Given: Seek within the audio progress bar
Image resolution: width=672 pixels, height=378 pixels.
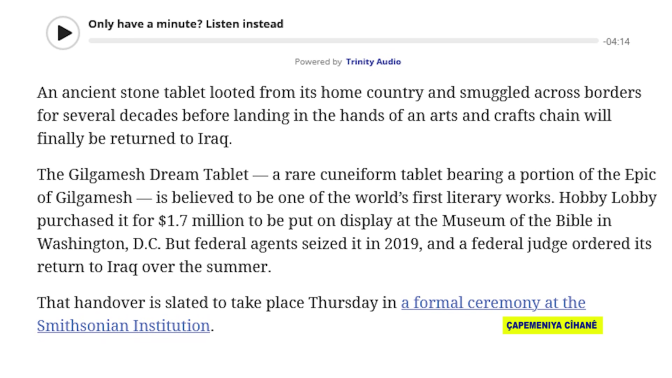Looking at the screenshot, I should point(343,41).
